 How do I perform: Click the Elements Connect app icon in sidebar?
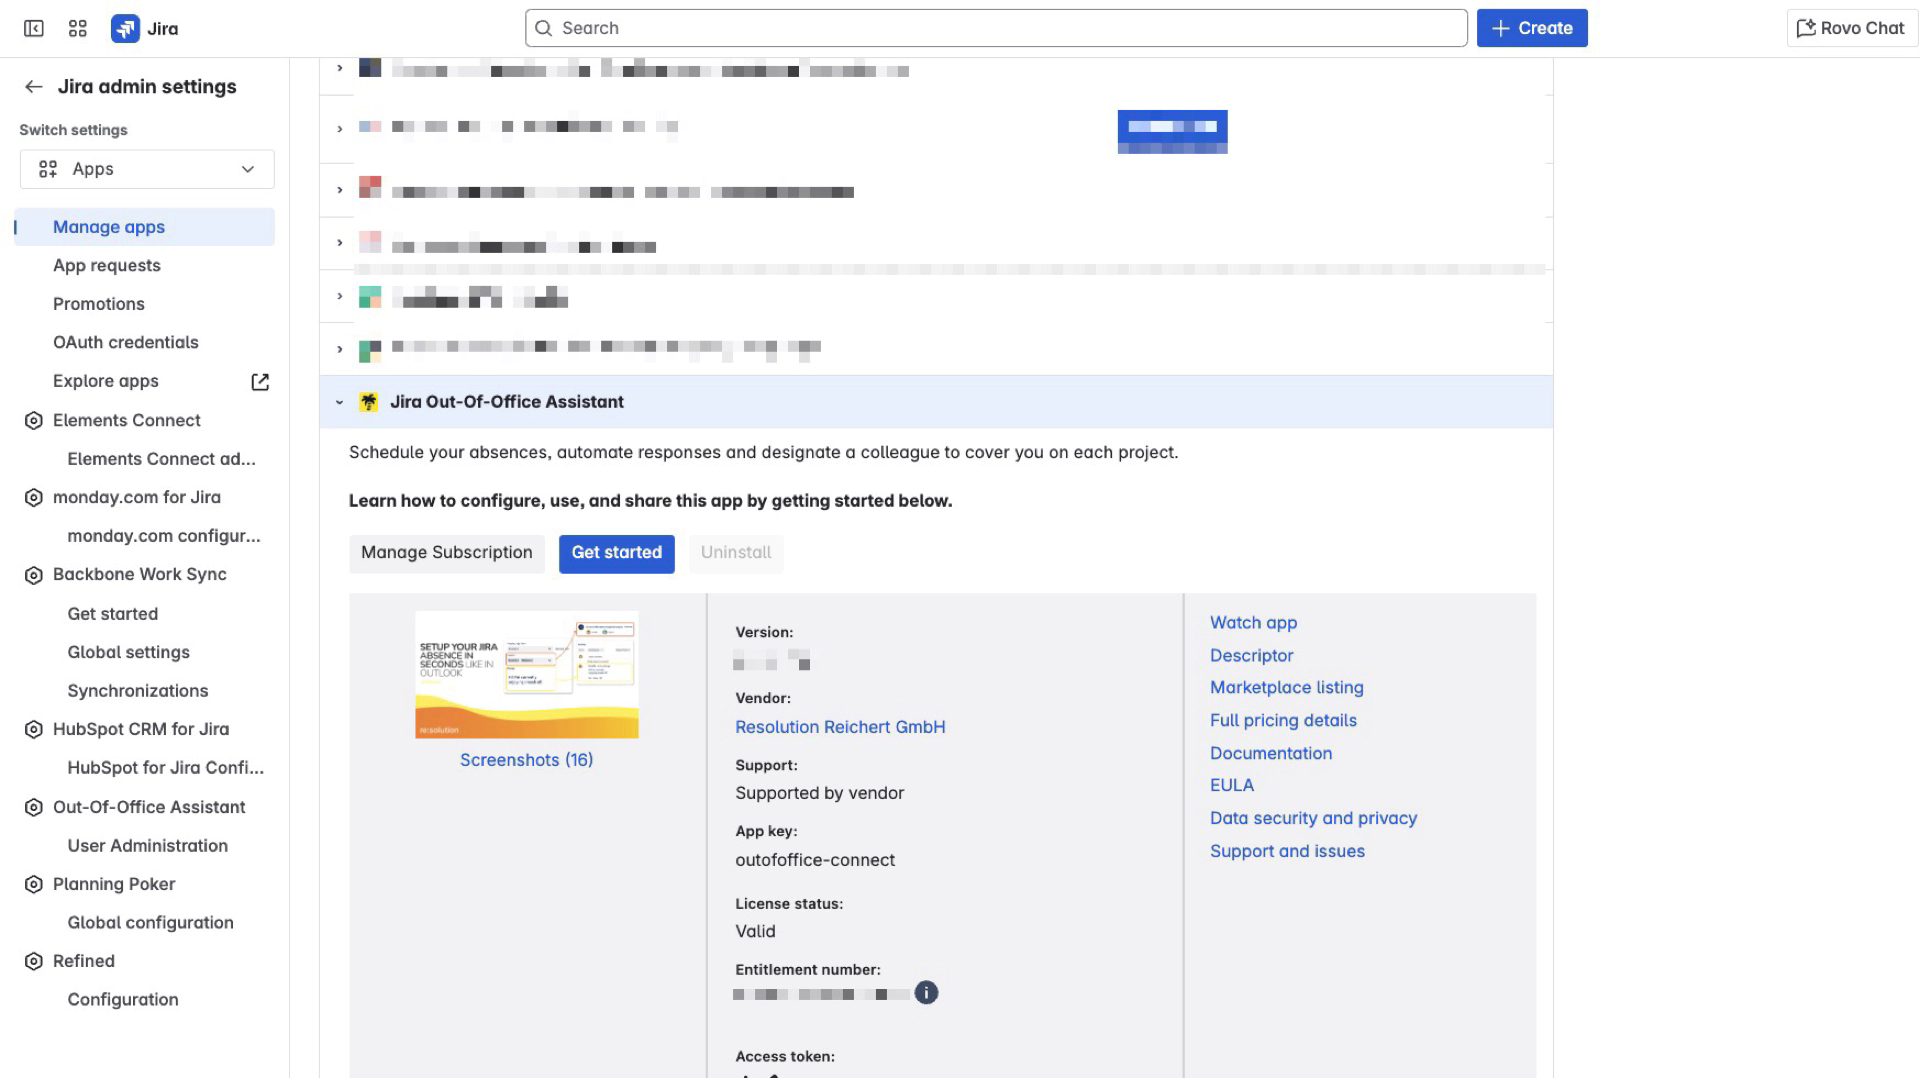tap(34, 421)
